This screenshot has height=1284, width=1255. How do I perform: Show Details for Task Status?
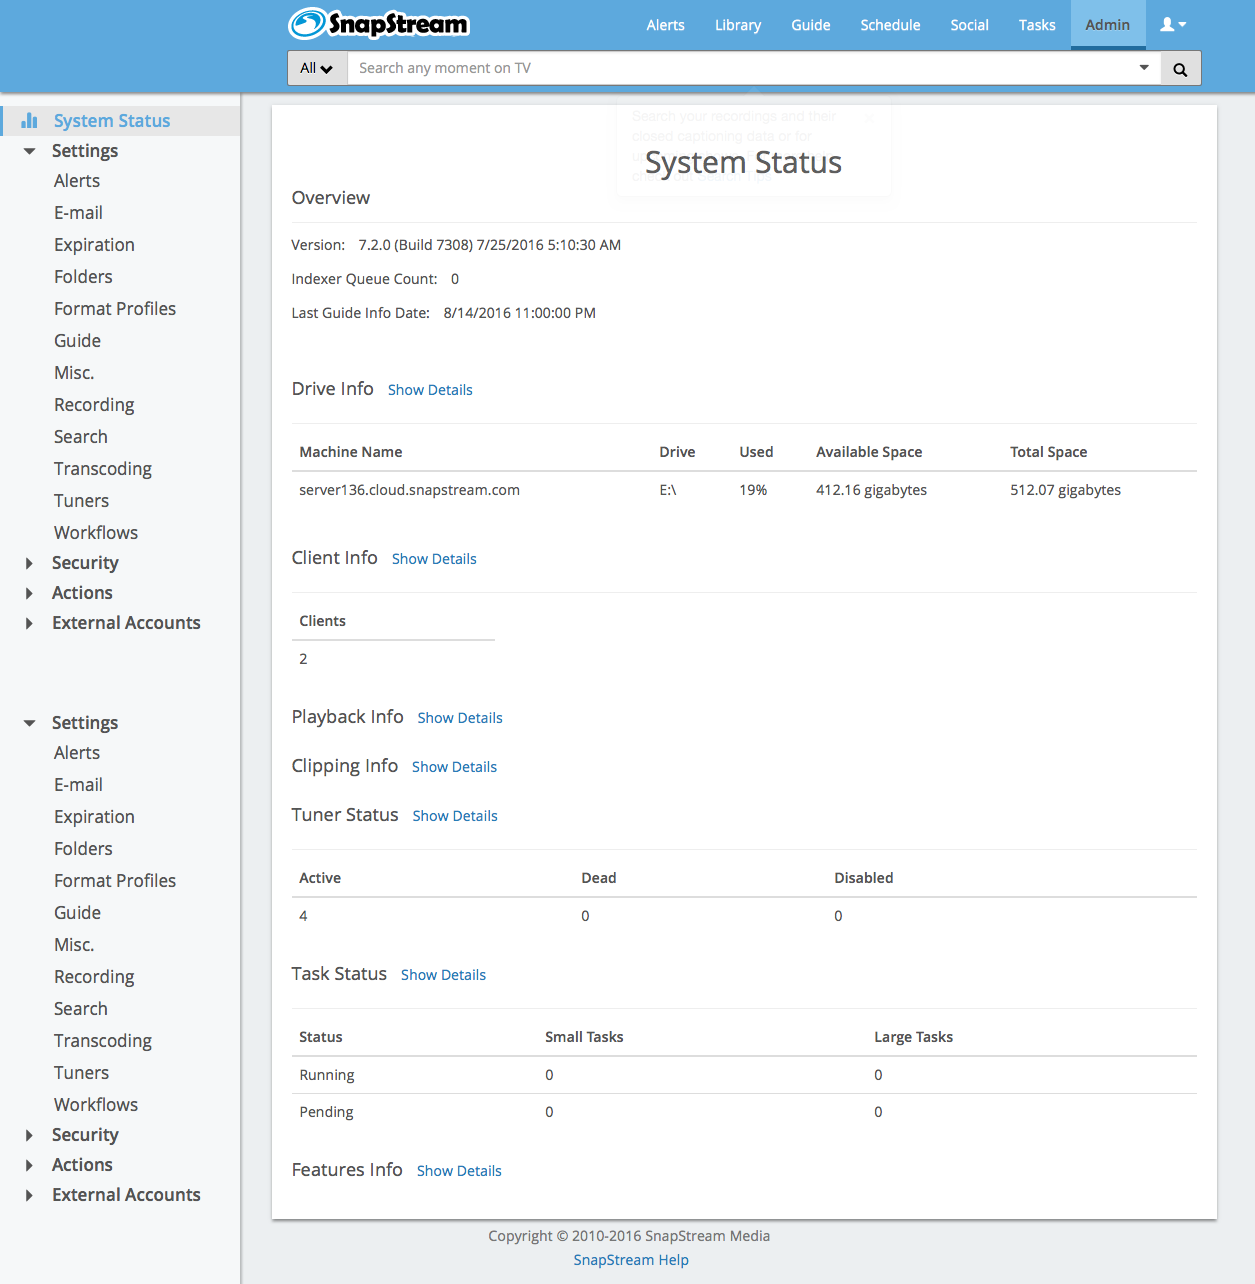click(443, 975)
